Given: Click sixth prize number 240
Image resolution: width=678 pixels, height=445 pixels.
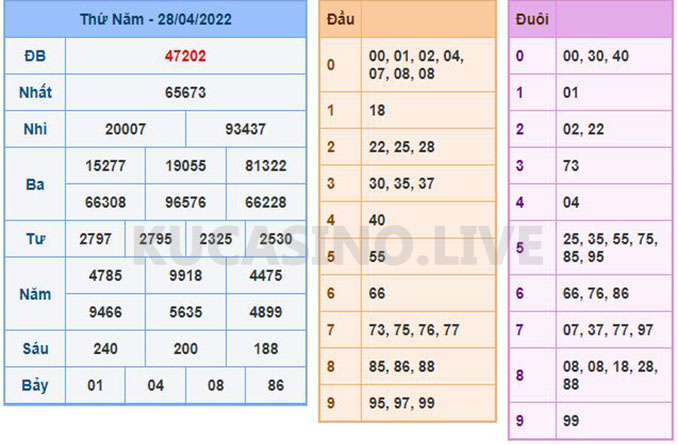Looking at the screenshot, I should point(106,349).
